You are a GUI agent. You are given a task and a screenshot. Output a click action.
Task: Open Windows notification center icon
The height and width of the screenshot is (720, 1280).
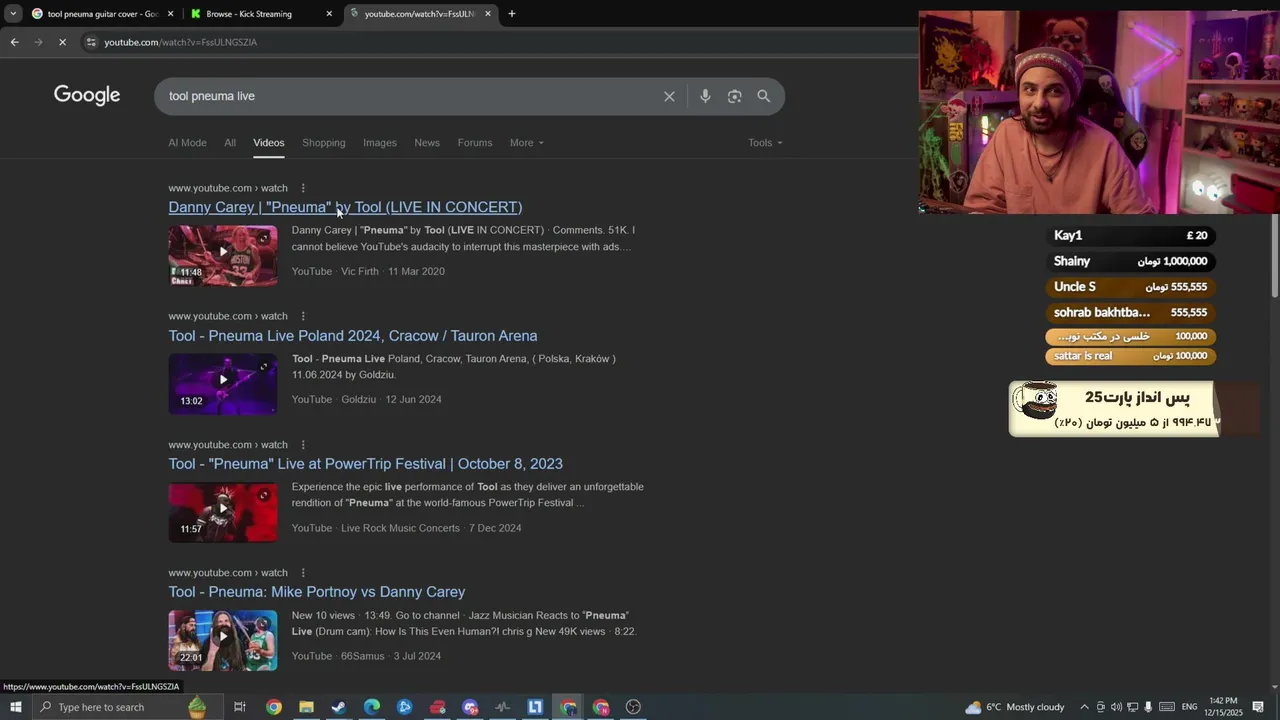(1258, 707)
